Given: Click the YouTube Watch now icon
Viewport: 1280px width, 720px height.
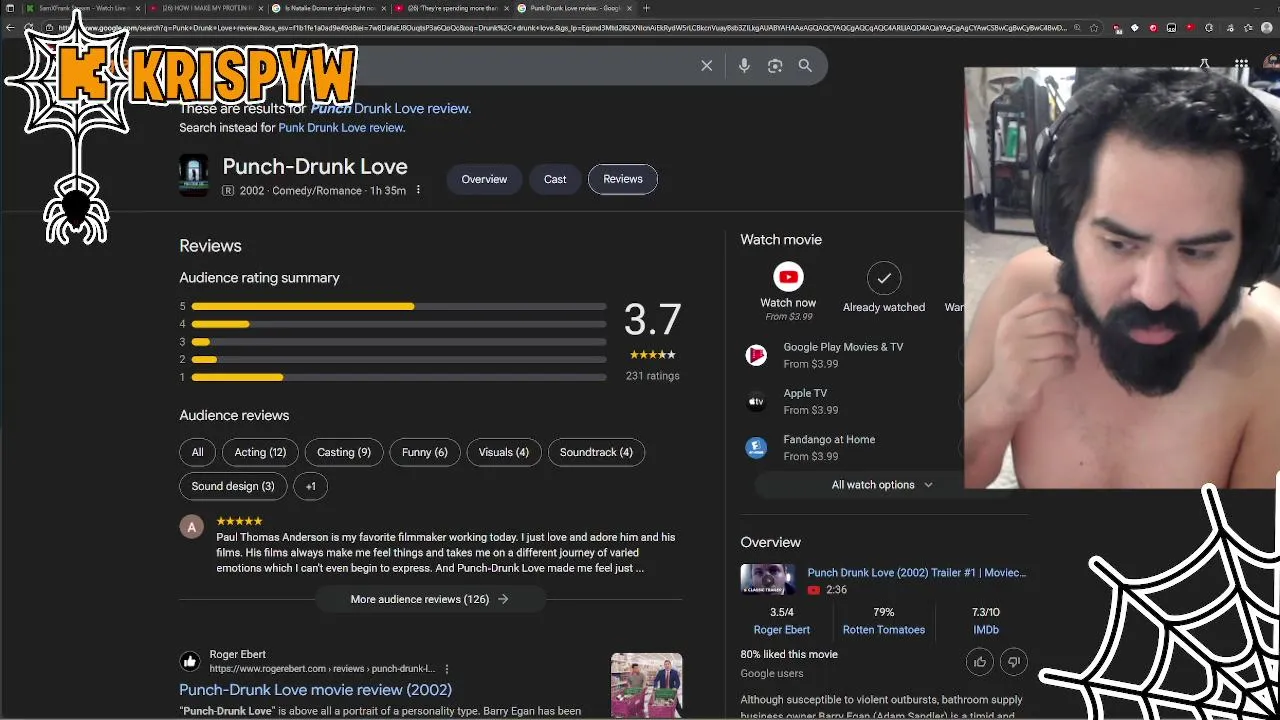Looking at the screenshot, I should 788,277.
